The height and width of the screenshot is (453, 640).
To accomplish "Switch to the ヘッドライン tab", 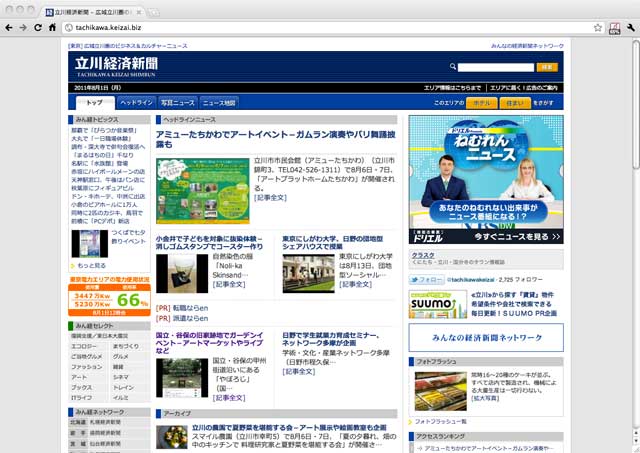I will tap(136, 102).
